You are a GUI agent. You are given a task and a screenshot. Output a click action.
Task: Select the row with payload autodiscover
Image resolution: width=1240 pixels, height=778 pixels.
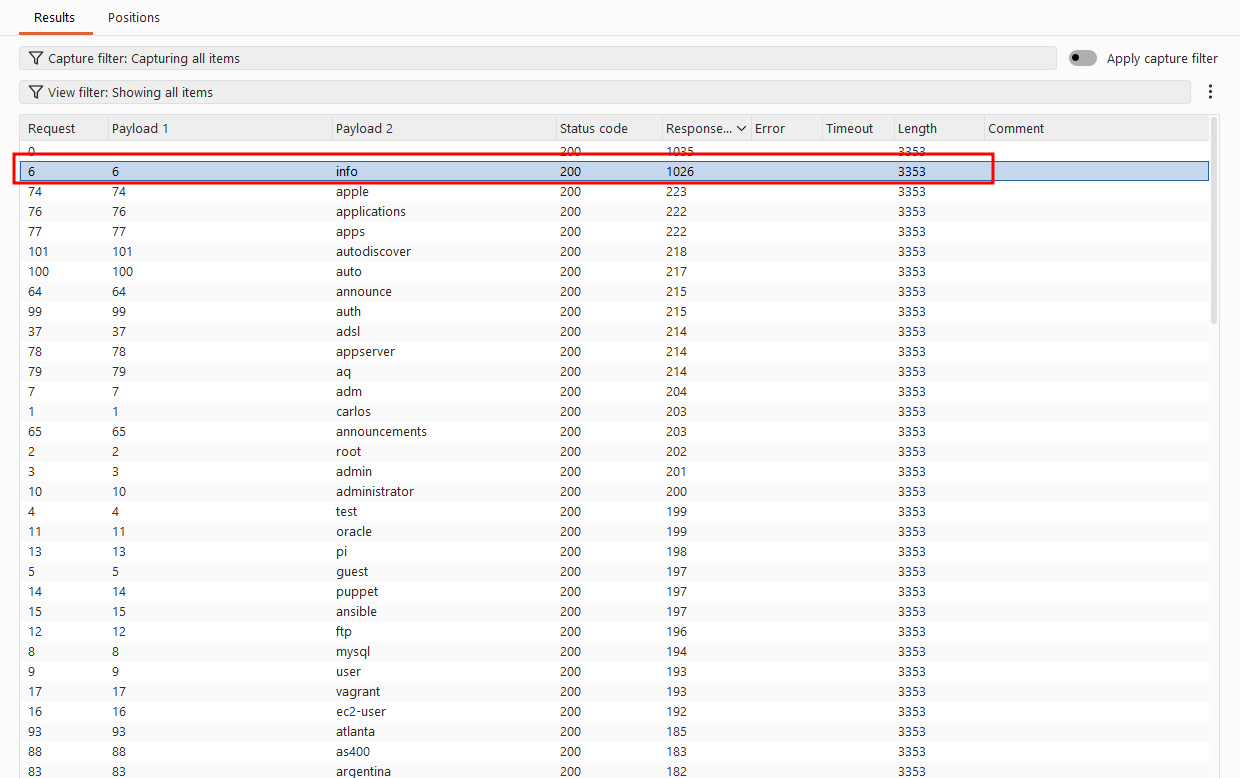click(614, 251)
